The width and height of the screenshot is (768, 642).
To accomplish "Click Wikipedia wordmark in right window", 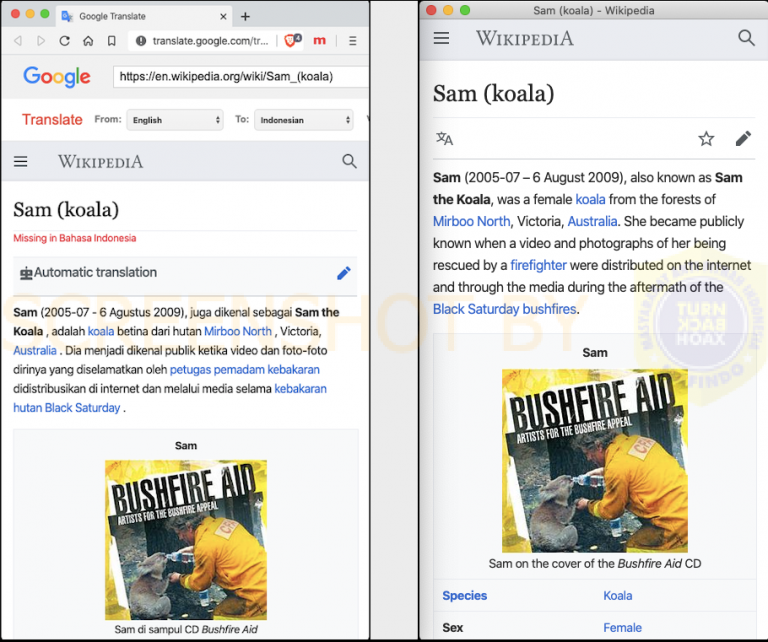I will pyautogui.click(x=525, y=38).
